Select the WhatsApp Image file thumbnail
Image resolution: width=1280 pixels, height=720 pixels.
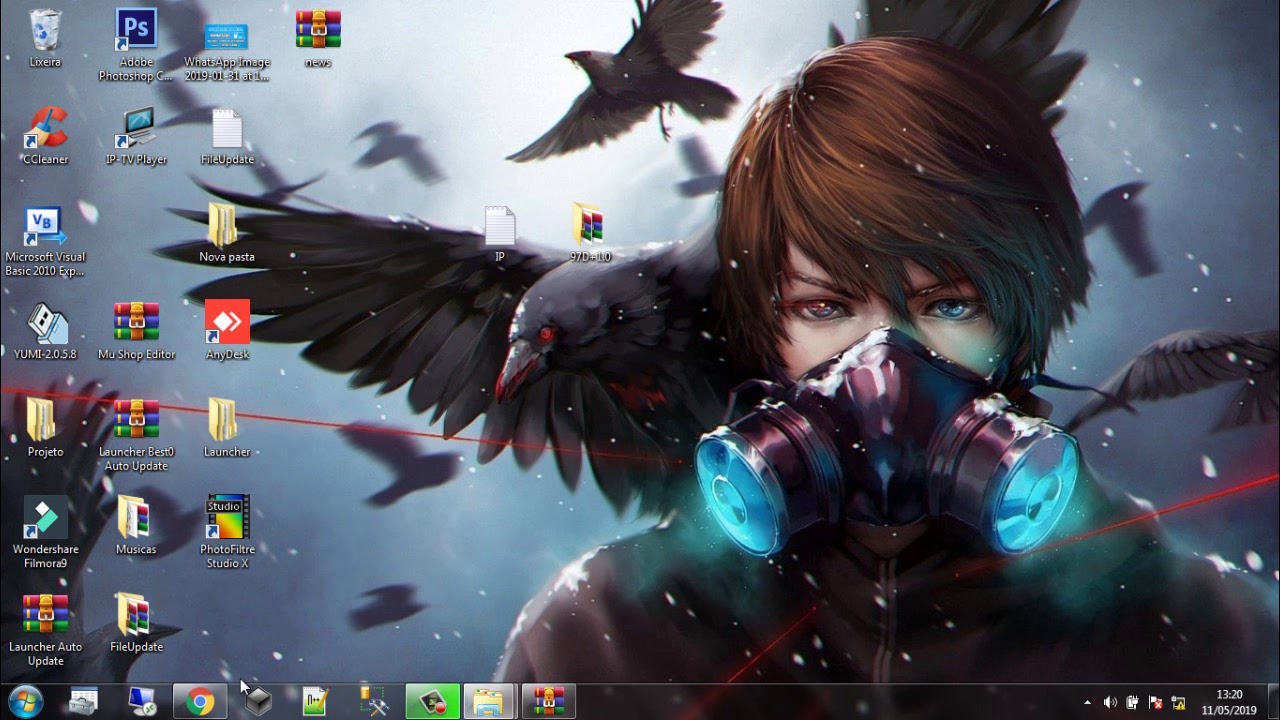[227, 36]
